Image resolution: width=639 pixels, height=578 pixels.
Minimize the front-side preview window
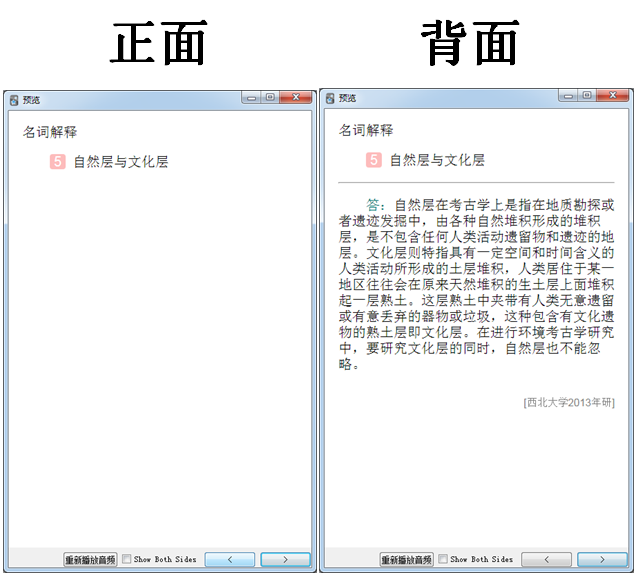pos(251,98)
